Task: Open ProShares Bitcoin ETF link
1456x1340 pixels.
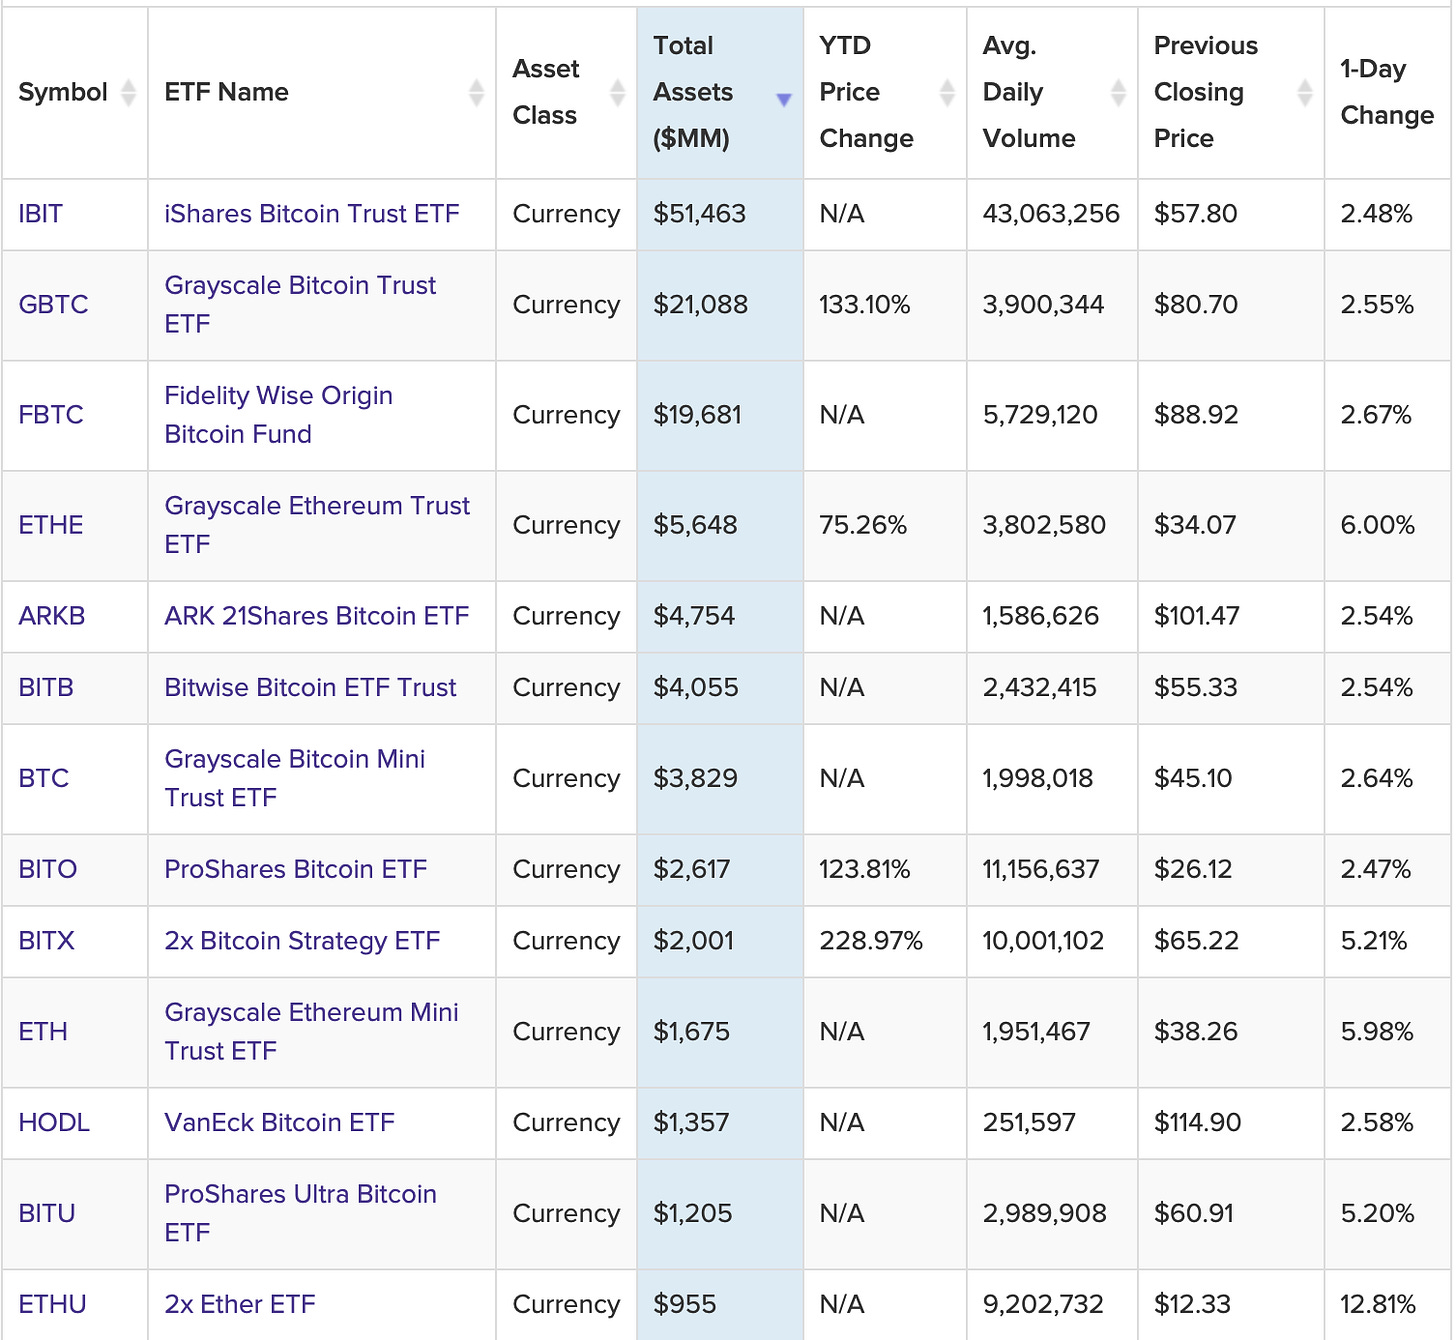Action: [x=296, y=869]
